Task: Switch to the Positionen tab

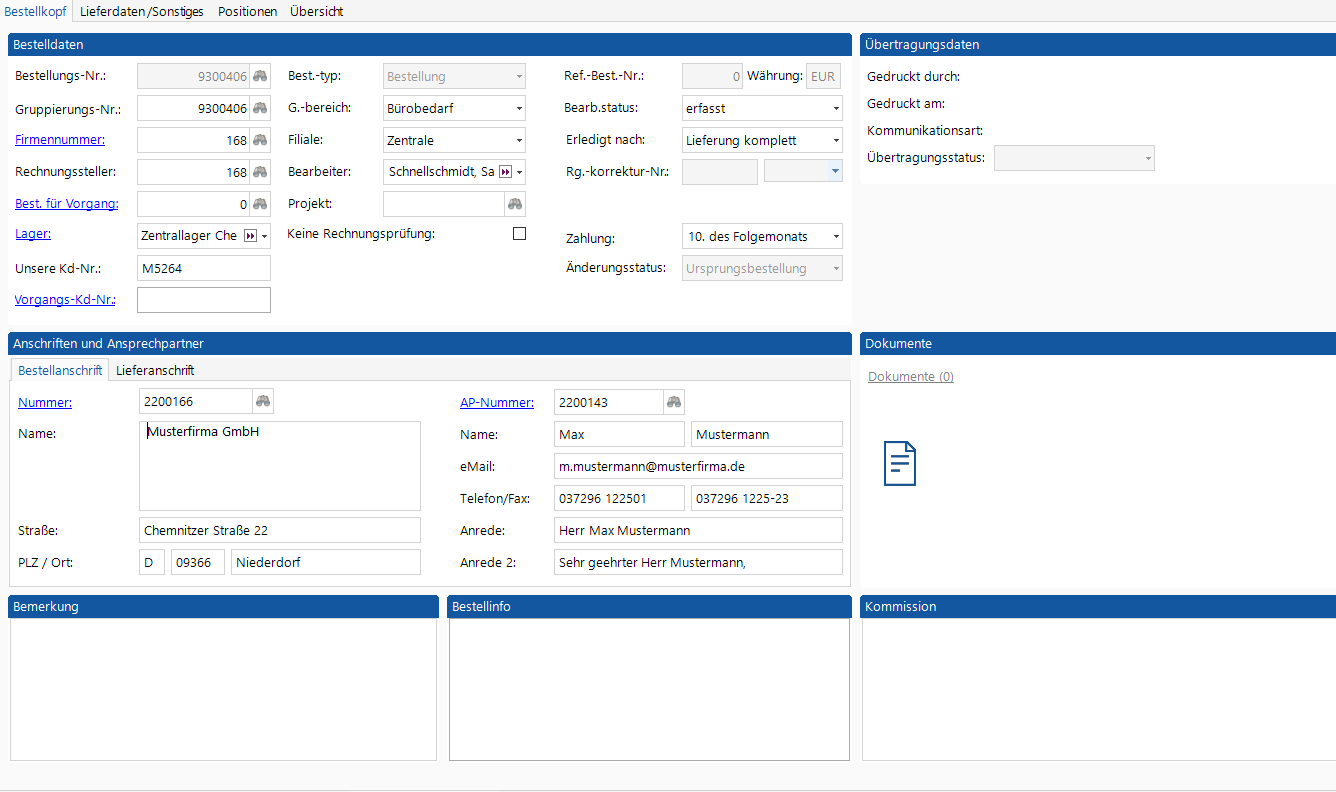Action: click(x=247, y=11)
